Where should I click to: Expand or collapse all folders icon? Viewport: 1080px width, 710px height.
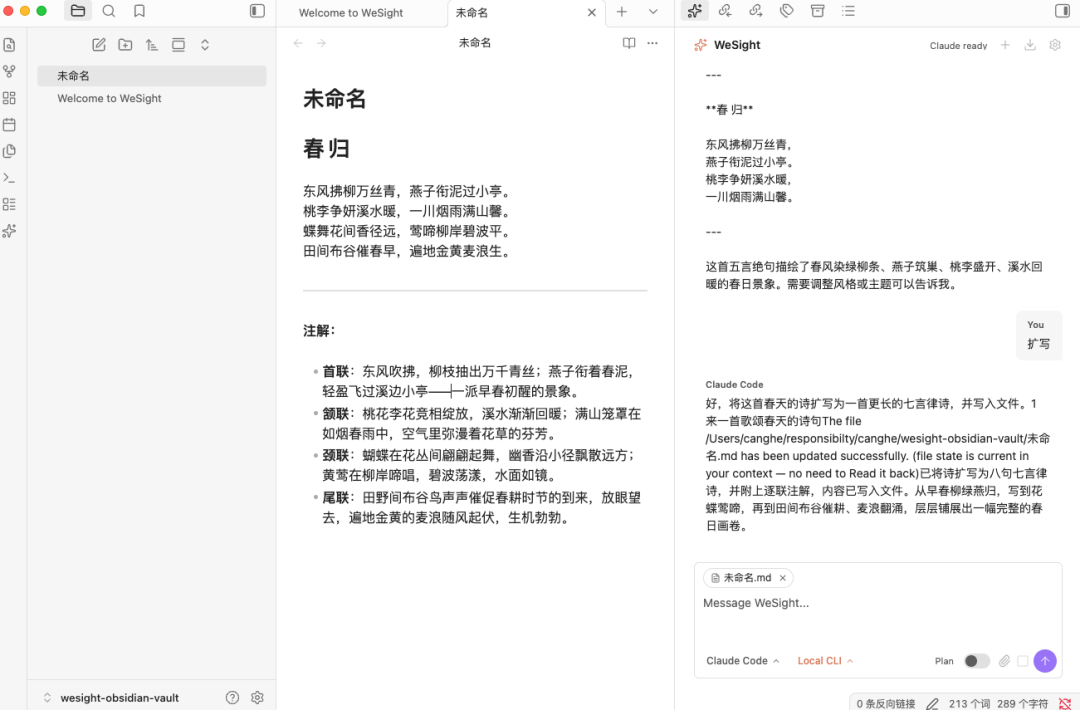205,45
